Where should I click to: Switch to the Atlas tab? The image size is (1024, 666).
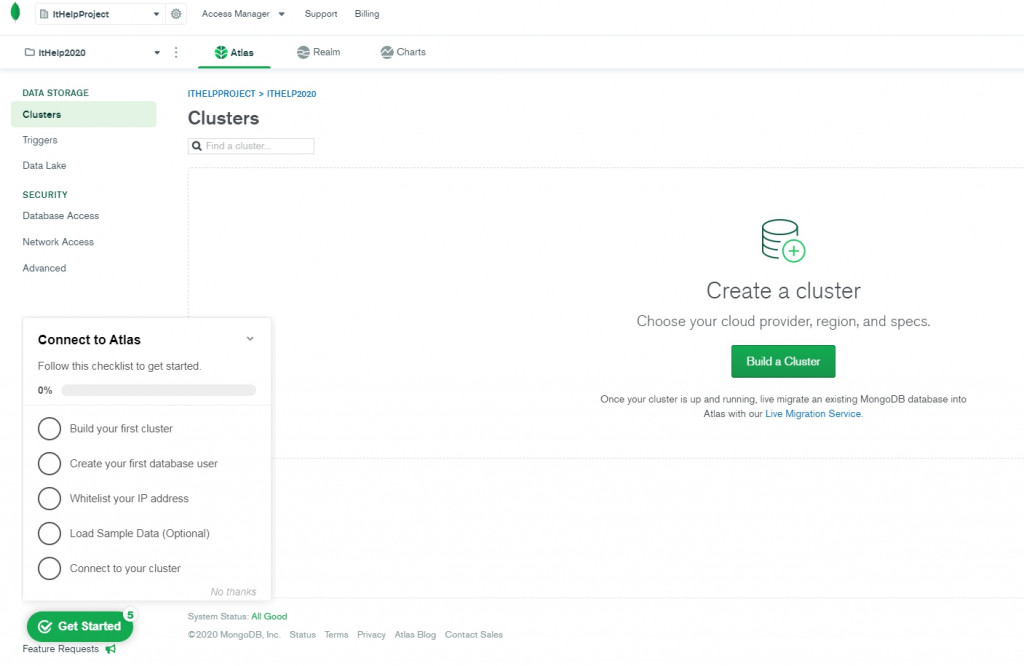tap(234, 52)
